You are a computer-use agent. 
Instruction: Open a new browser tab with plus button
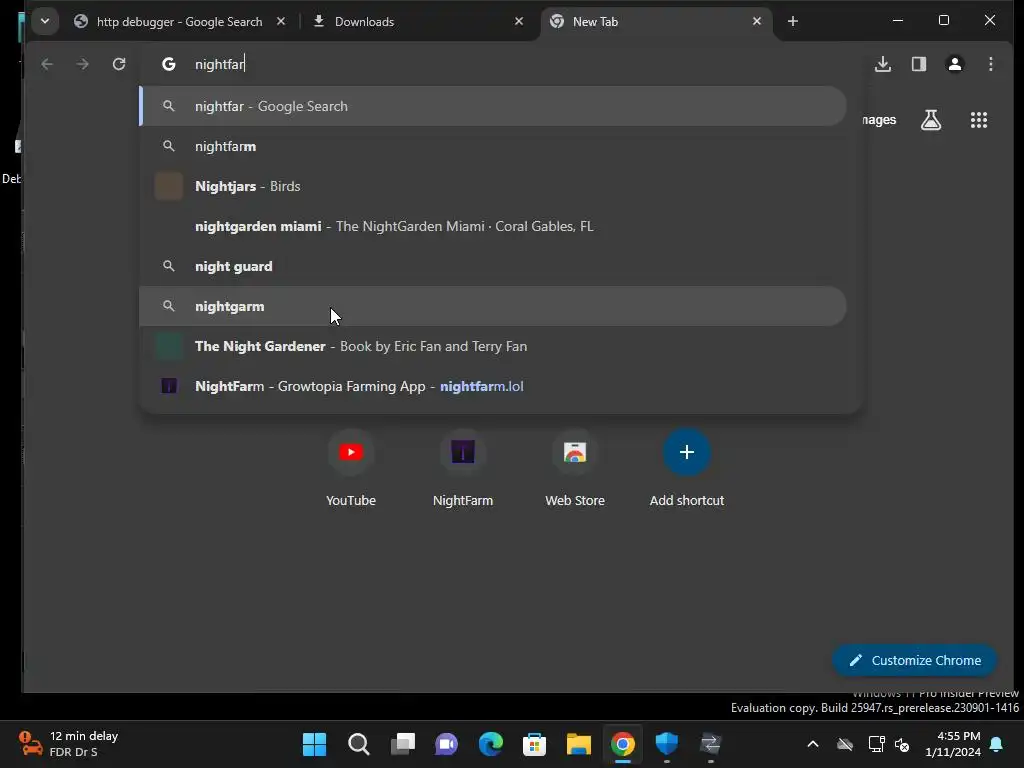(x=792, y=22)
